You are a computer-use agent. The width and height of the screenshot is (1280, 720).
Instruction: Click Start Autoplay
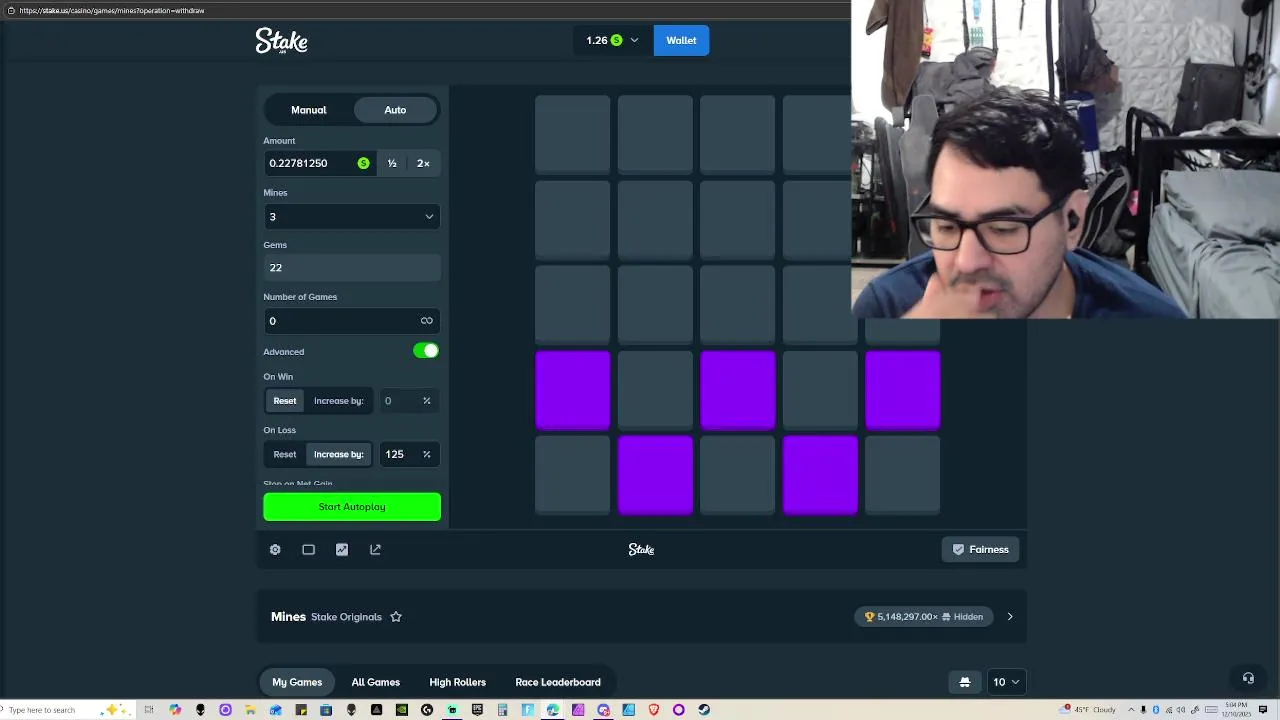tap(352, 507)
